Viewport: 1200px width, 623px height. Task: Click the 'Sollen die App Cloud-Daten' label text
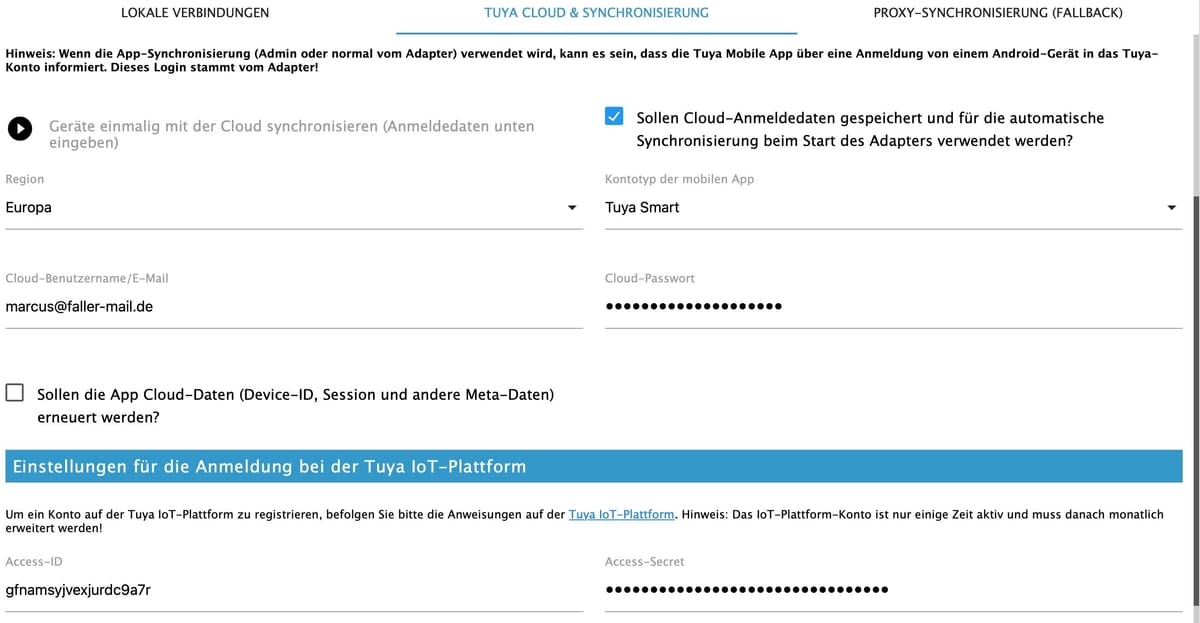pyautogui.click(x=295, y=405)
